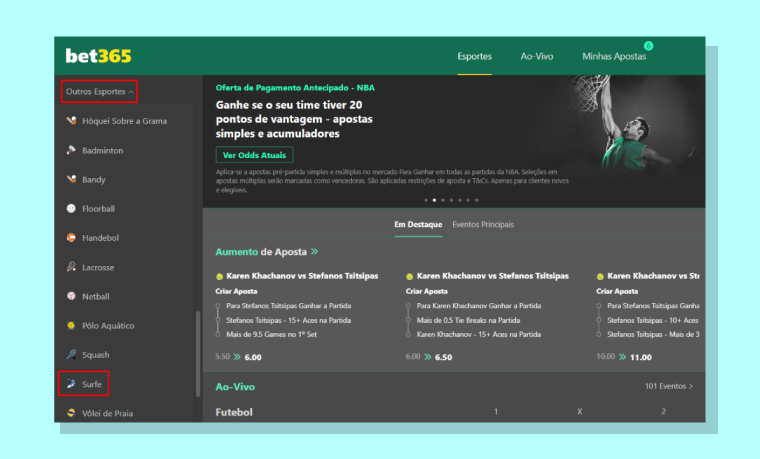This screenshot has width=760, height=459.
Task: Open Hóquei Sobre a Grama sport
Action: point(125,121)
